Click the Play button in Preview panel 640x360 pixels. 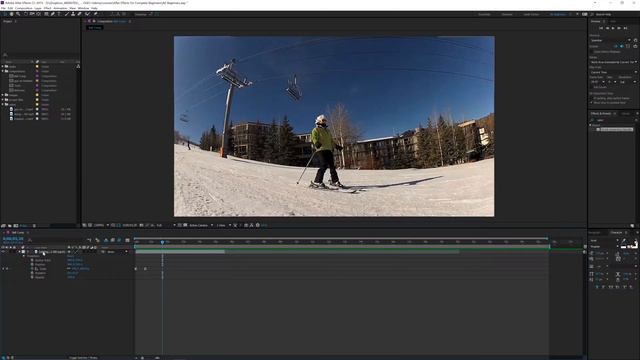[613, 28]
